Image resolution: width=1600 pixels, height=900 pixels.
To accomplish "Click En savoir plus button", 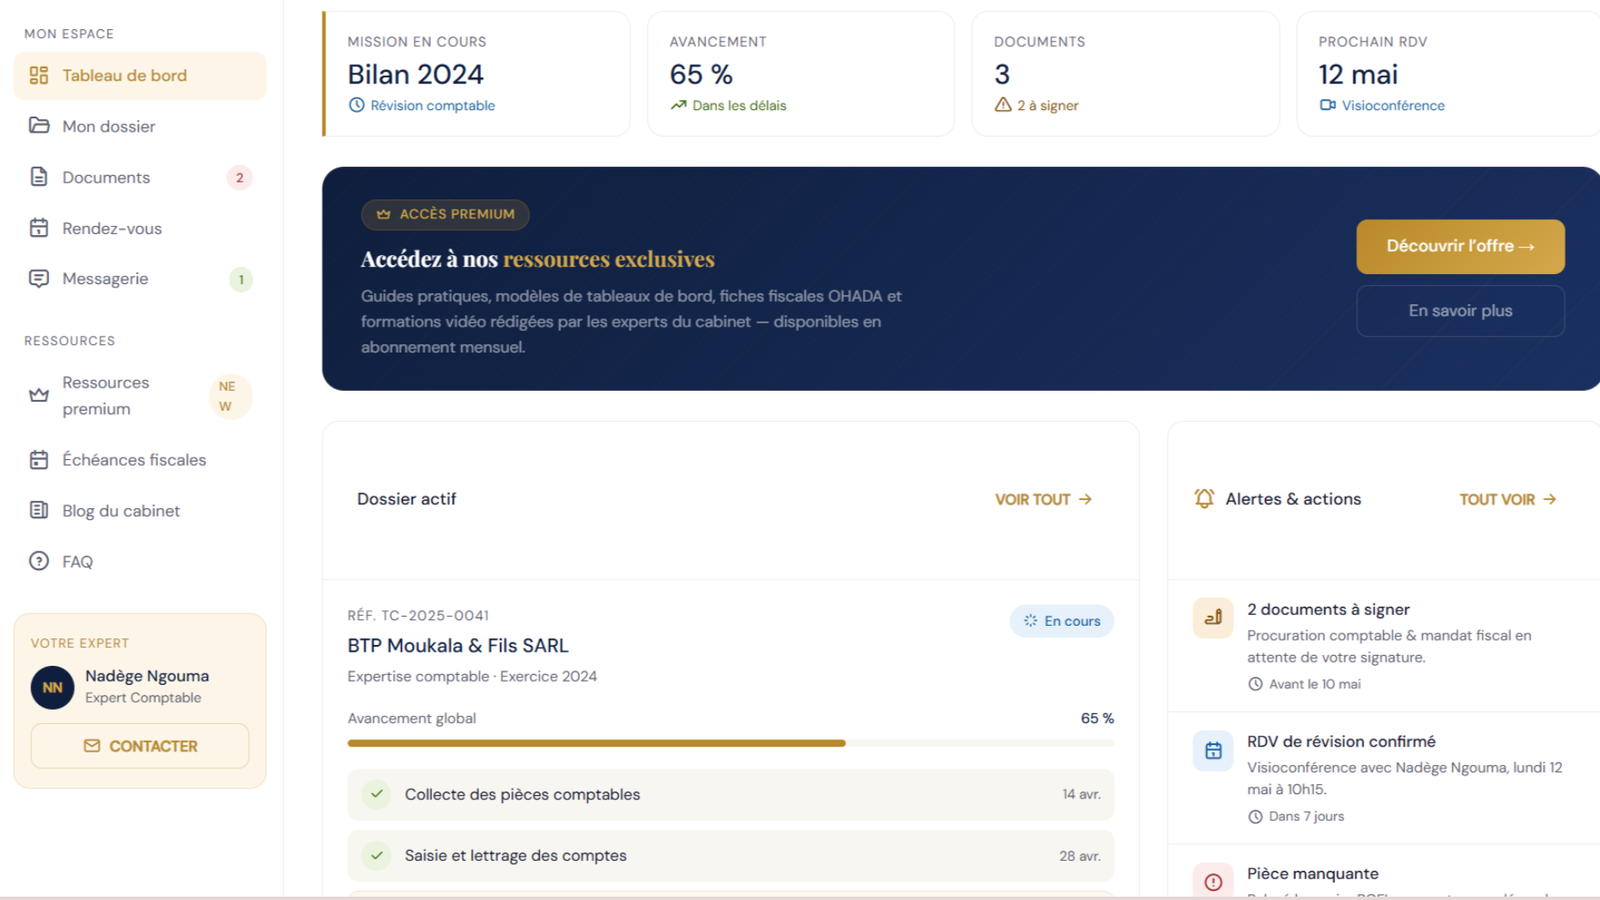I will point(1460,311).
